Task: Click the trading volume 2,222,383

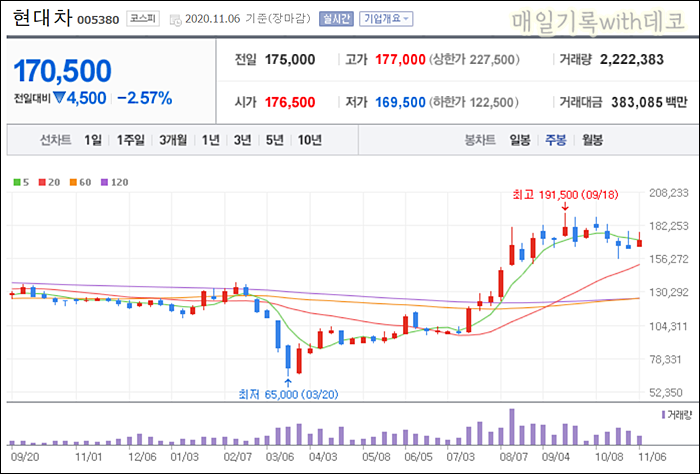Action: pyautogui.click(x=632, y=59)
